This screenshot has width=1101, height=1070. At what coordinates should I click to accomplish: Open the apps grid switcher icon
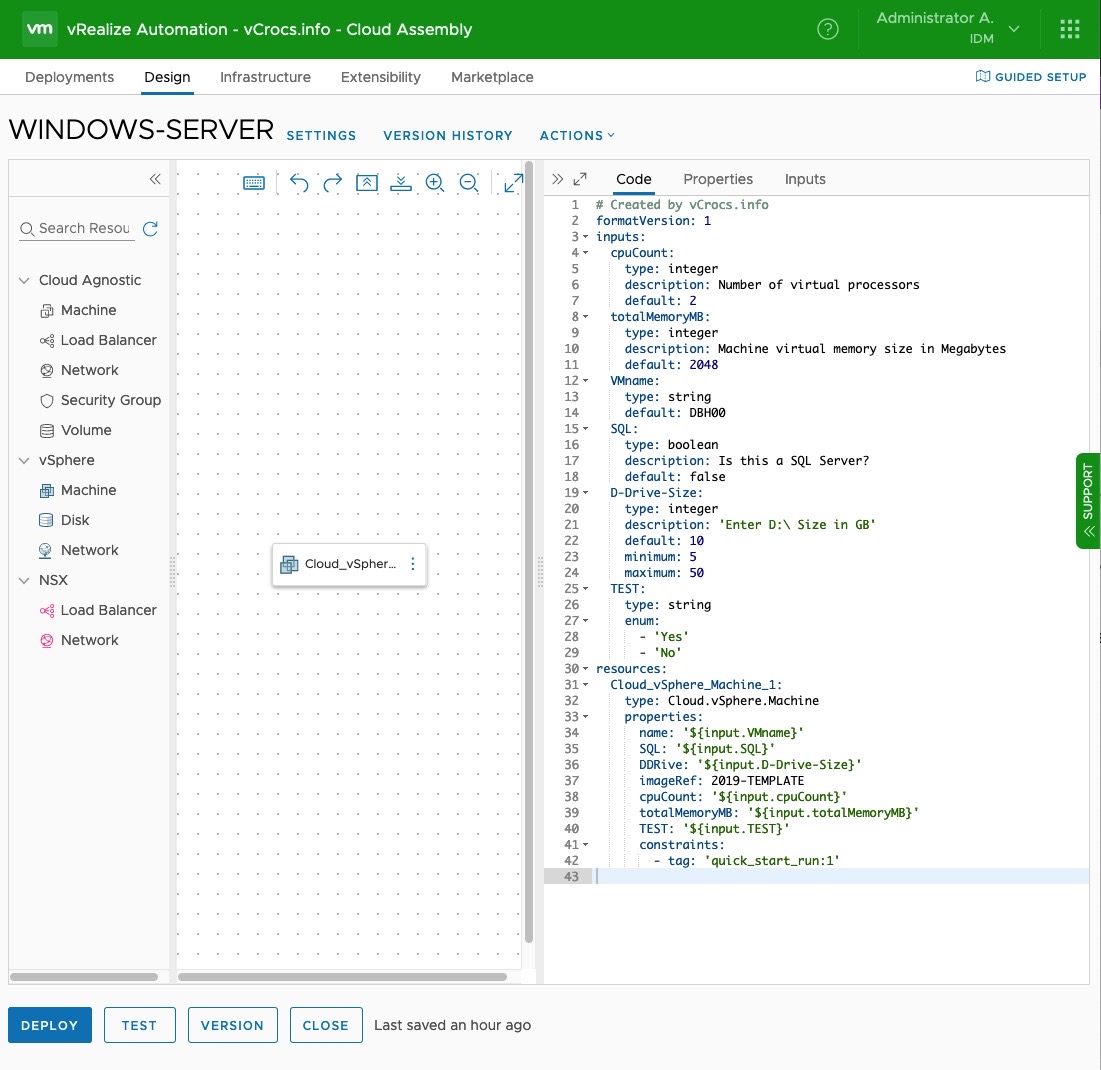[x=1070, y=29]
